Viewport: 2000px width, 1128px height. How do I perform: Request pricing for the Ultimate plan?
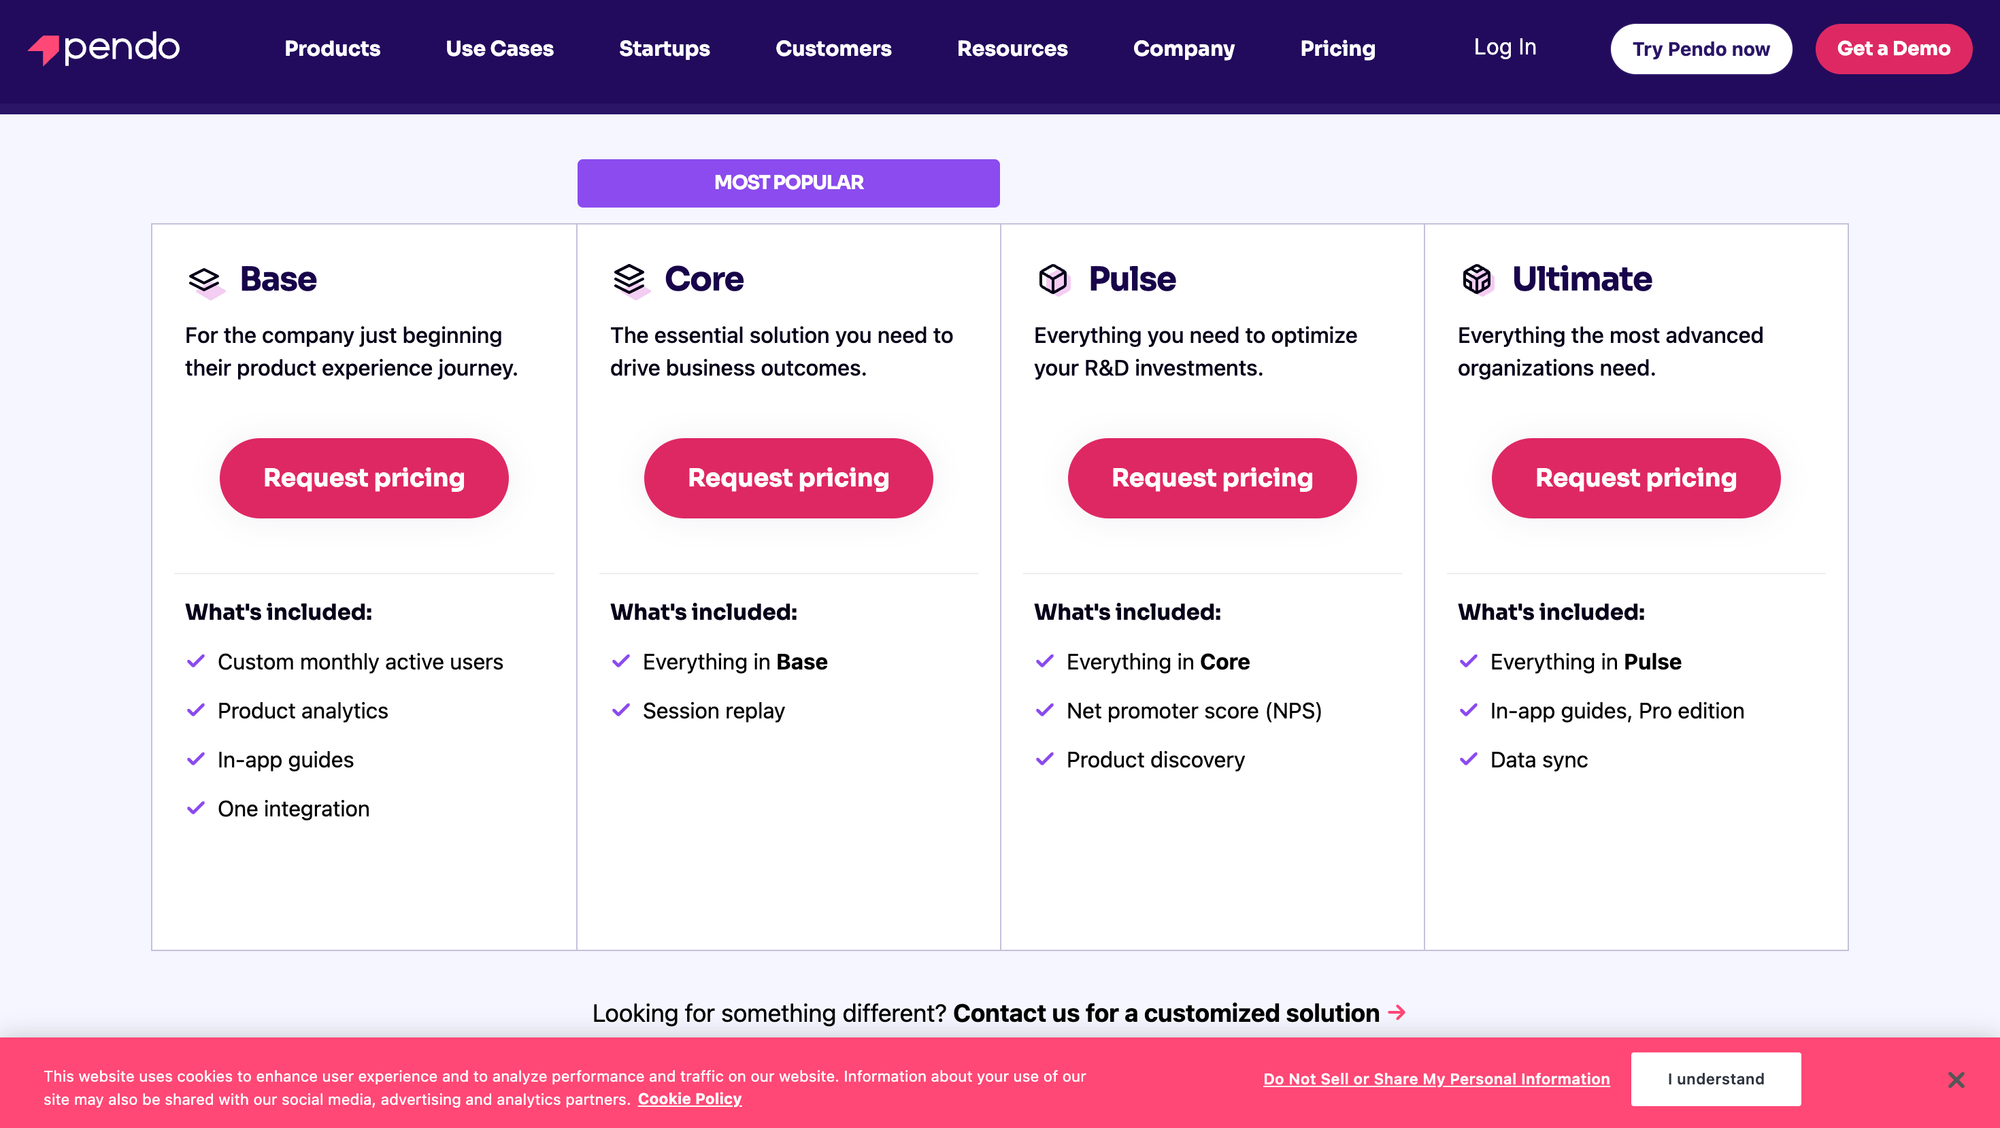pyautogui.click(x=1636, y=478)
